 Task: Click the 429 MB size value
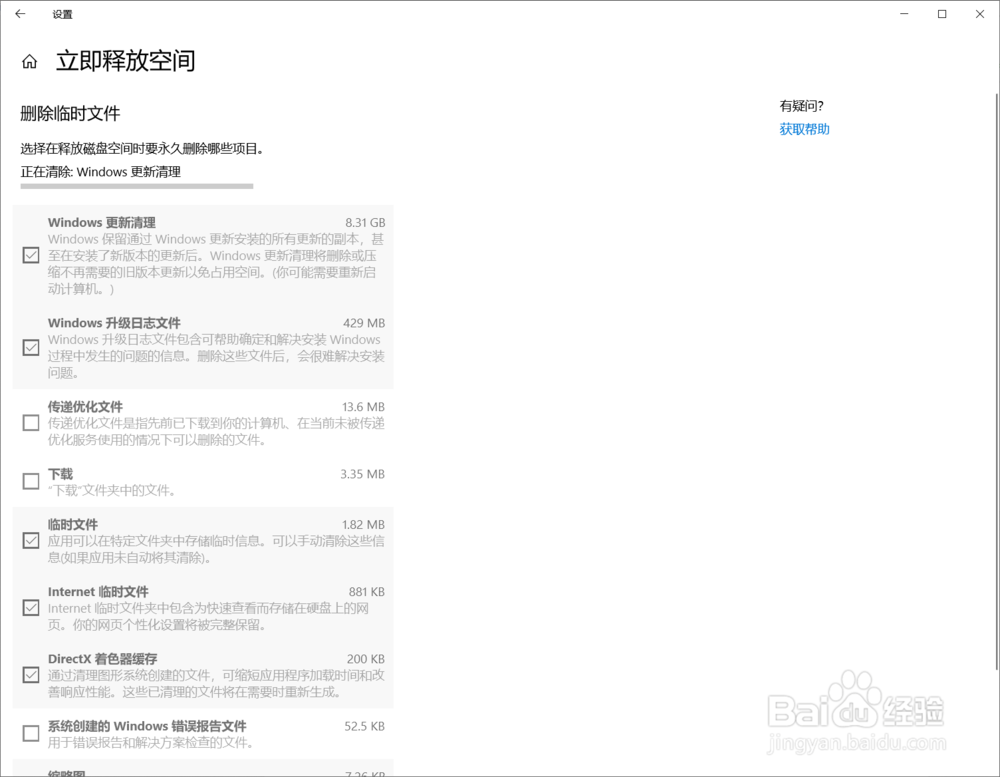(364, 323)
